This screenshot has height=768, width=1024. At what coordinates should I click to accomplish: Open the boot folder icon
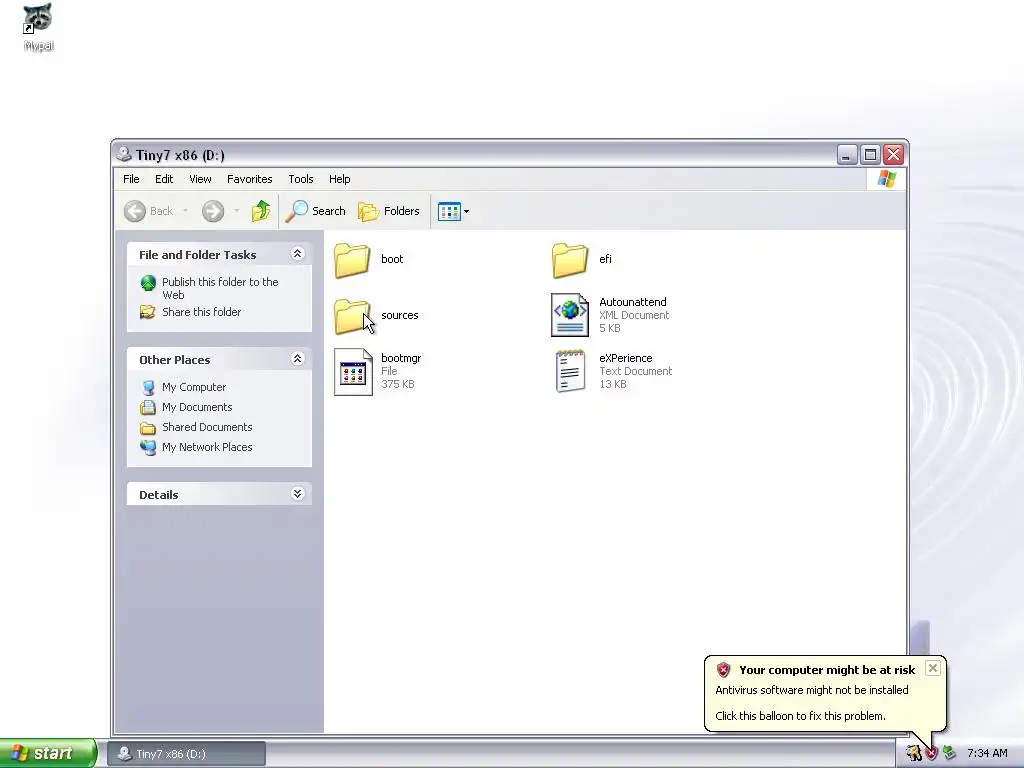(352, 260)
